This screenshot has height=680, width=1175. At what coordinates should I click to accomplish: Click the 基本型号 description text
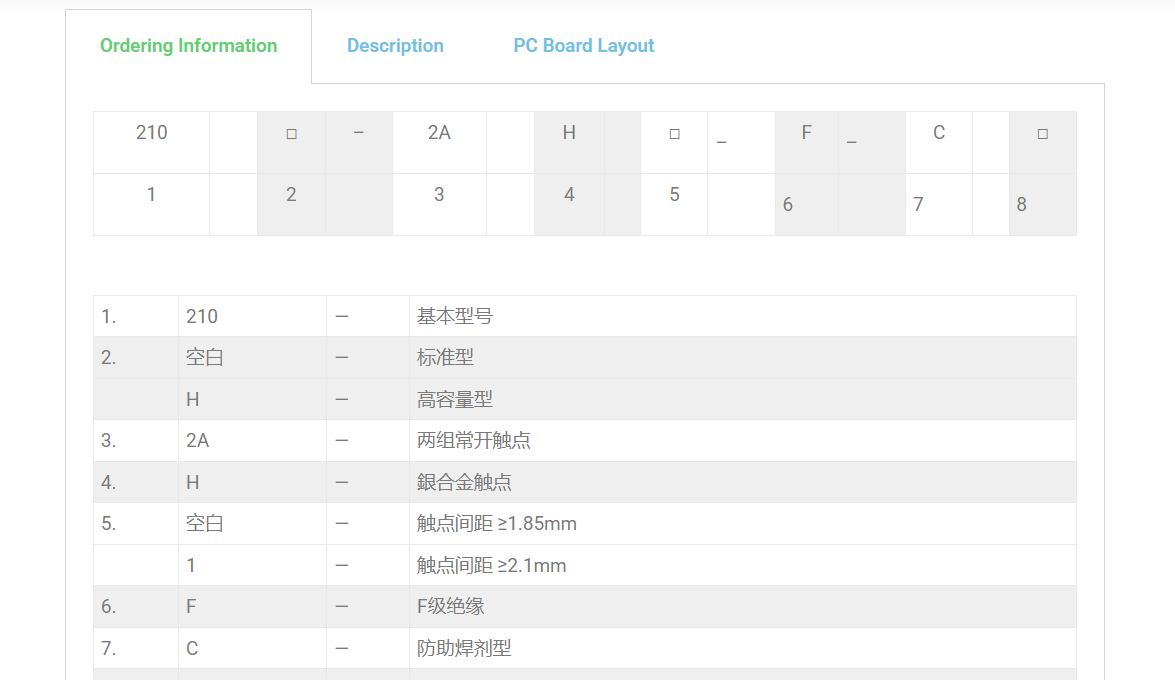455,317
